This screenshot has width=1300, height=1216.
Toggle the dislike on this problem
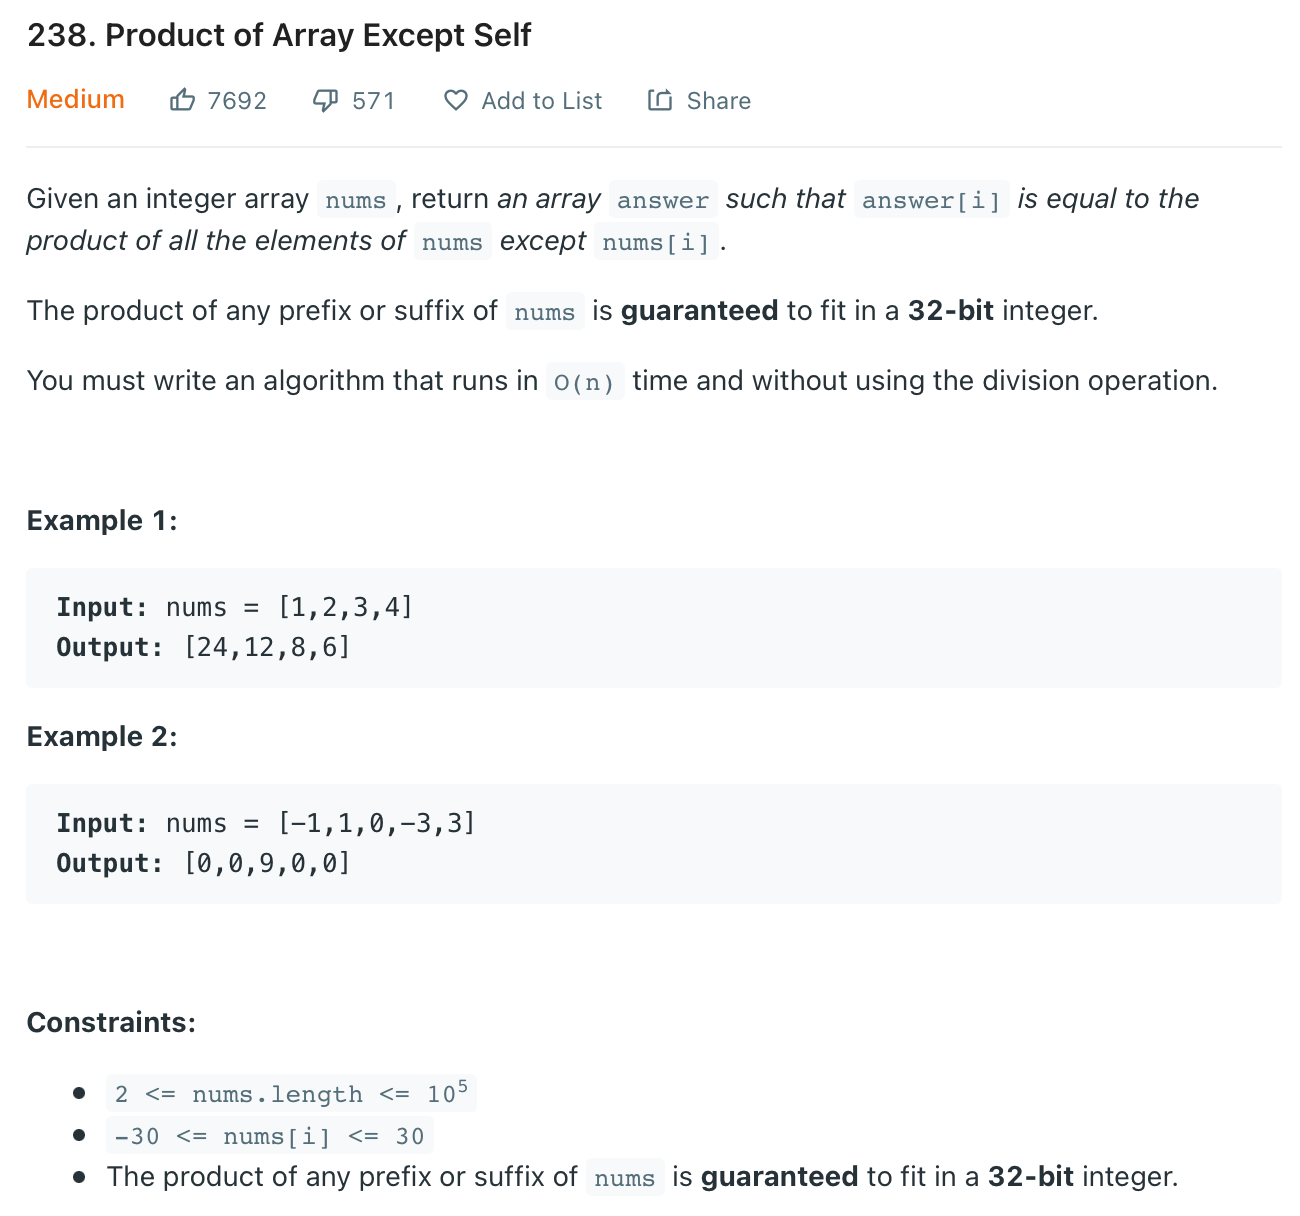(x=325, y=99)
